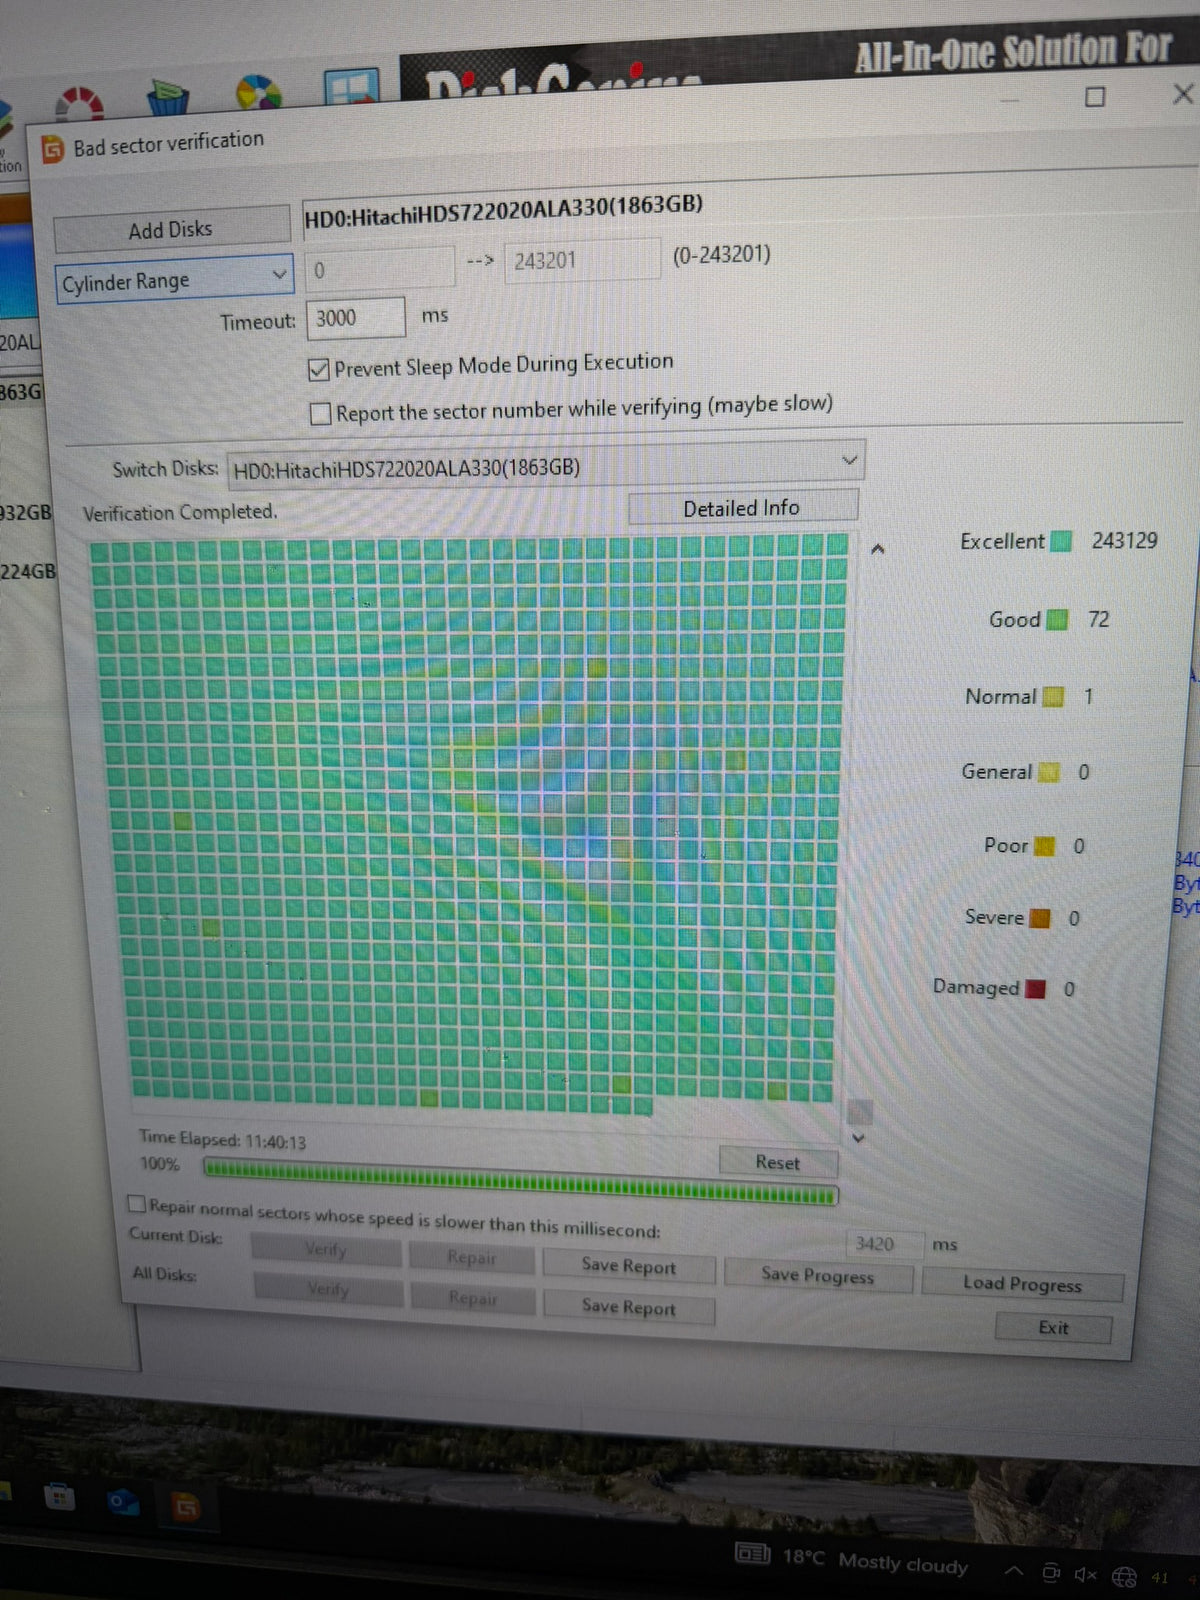Click the end cylinder field showing 243201
Image resolution: width=1200 pixels, height=1600 pixels.
coord(582,260)
